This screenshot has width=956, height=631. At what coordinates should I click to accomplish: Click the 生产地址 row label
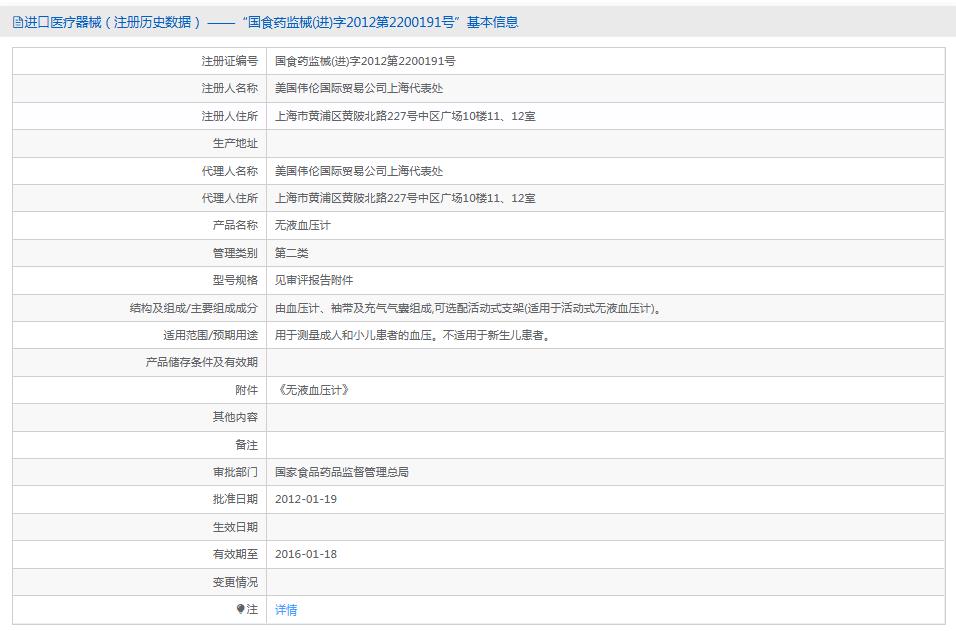(235, 143)
